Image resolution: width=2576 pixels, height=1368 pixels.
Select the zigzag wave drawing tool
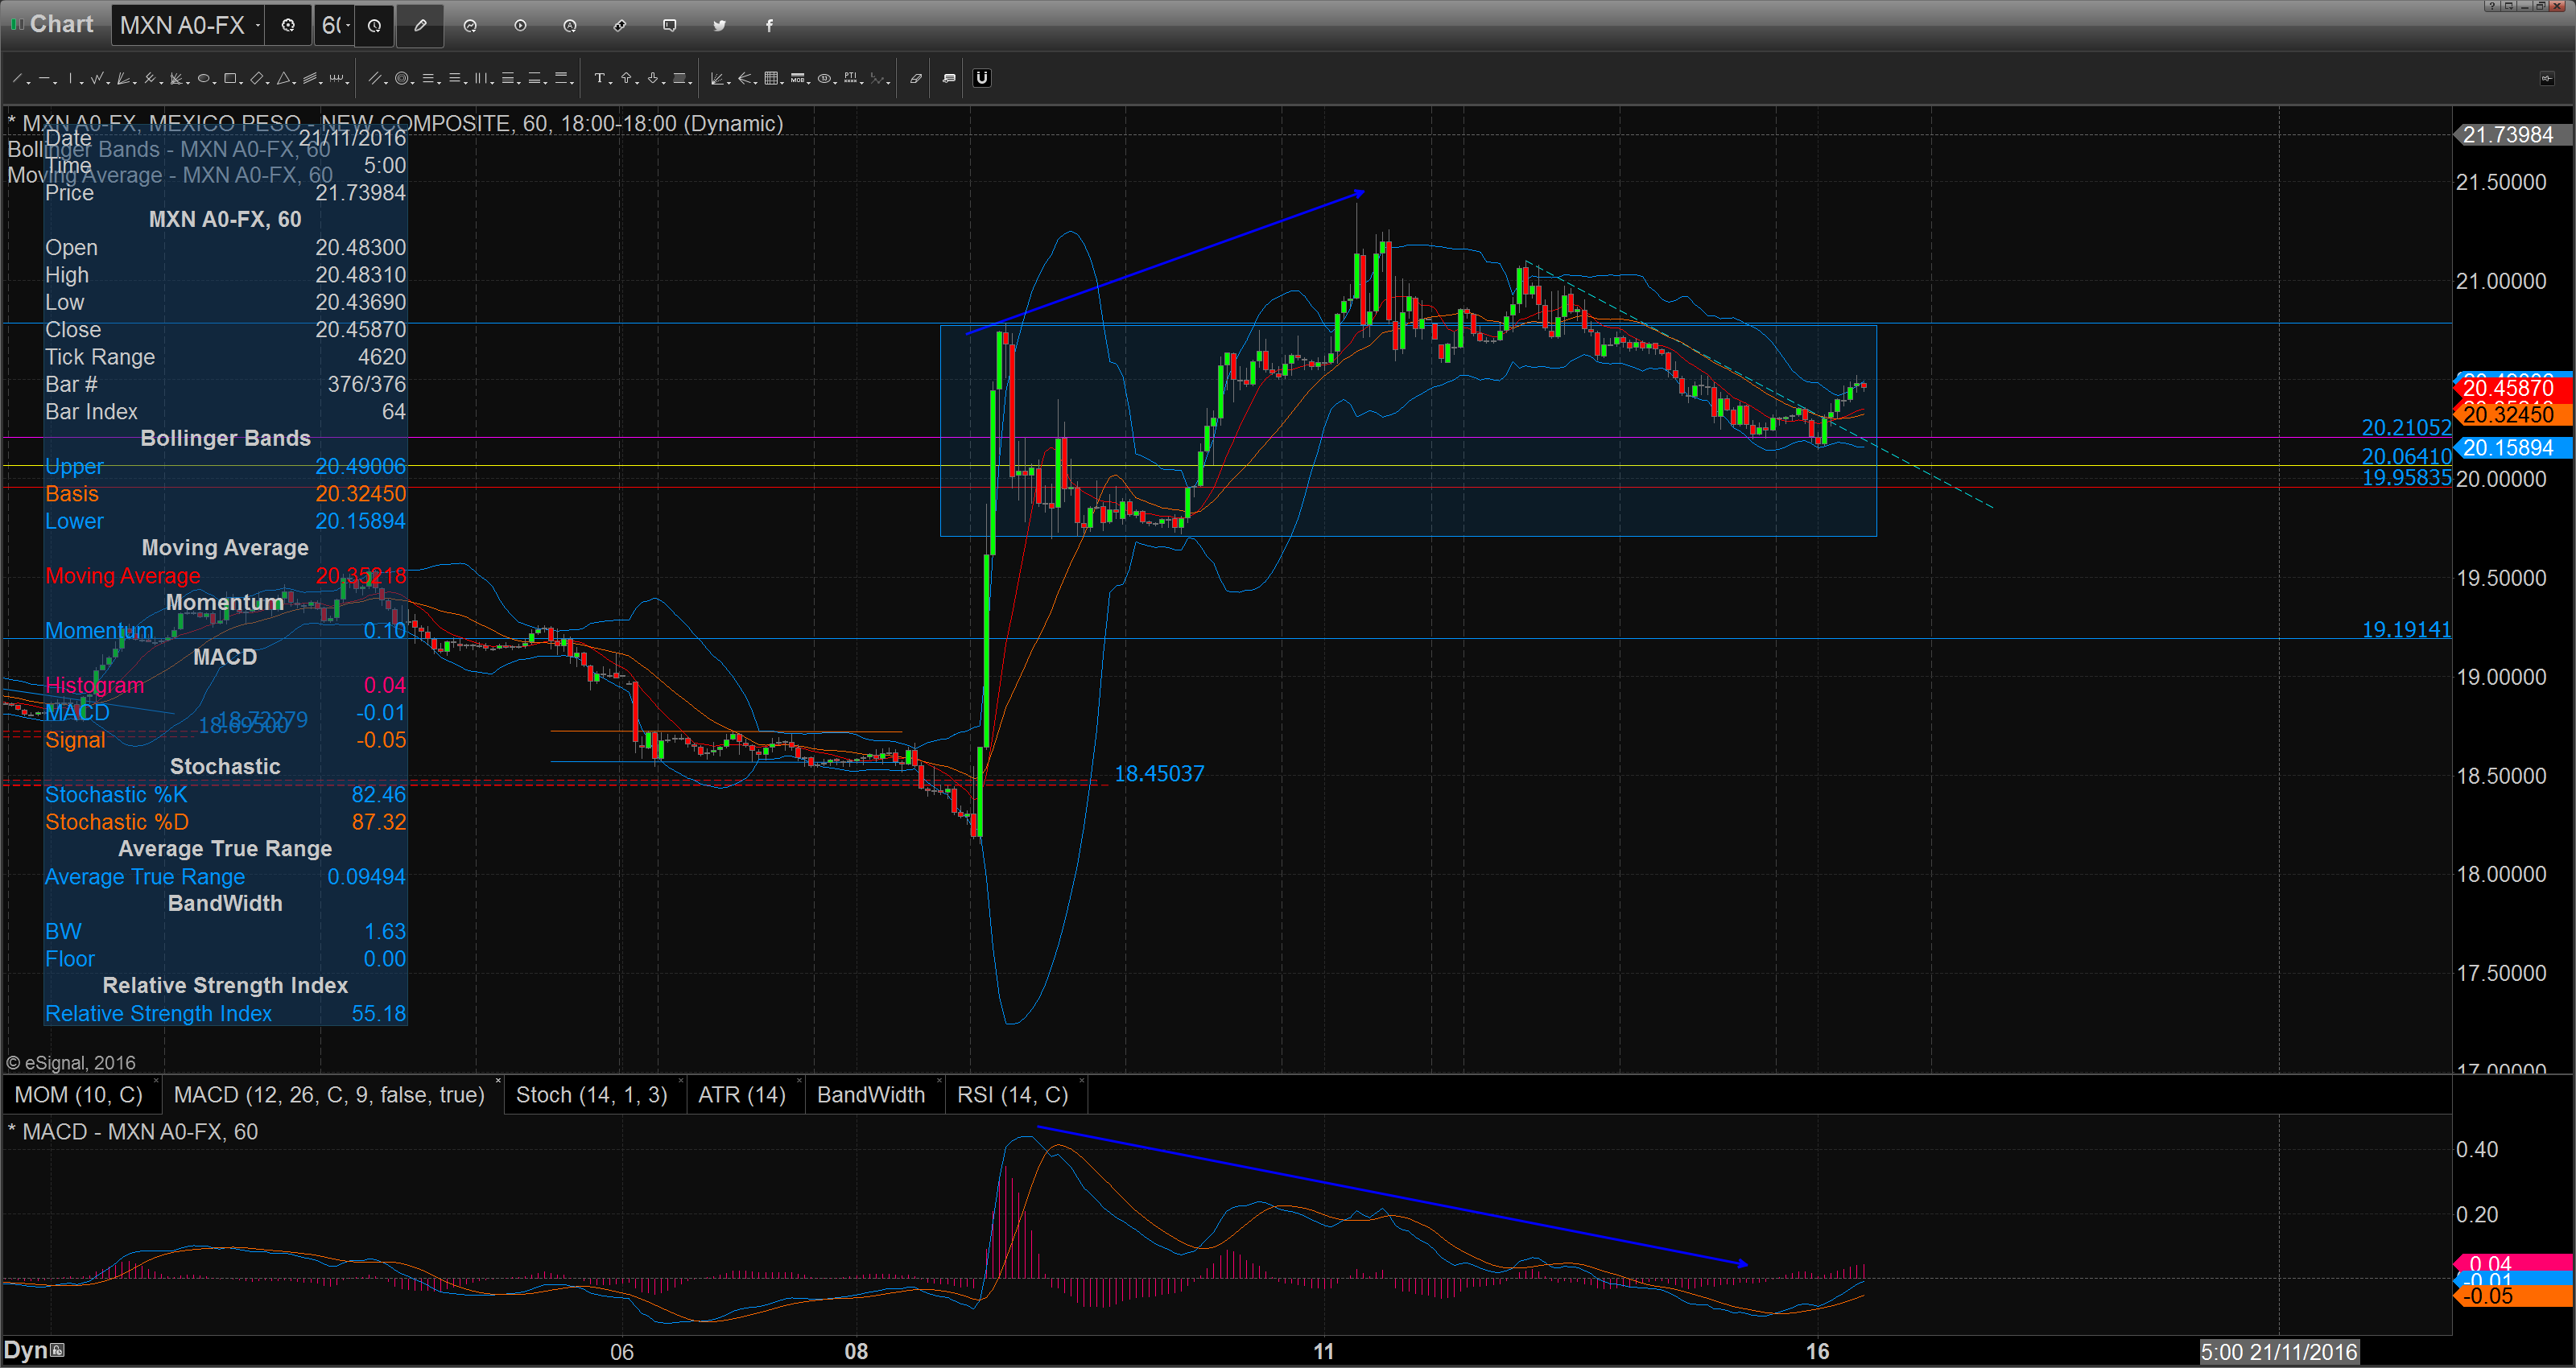(97, 78)
